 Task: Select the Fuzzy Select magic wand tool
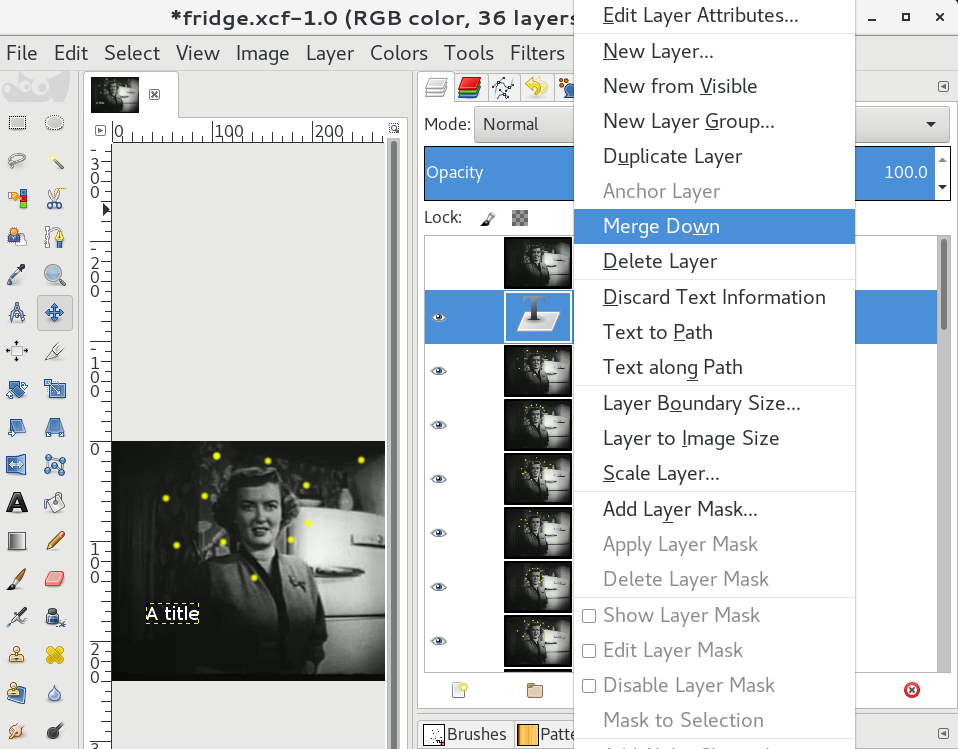pyautogui.click(x=55, y=161)
